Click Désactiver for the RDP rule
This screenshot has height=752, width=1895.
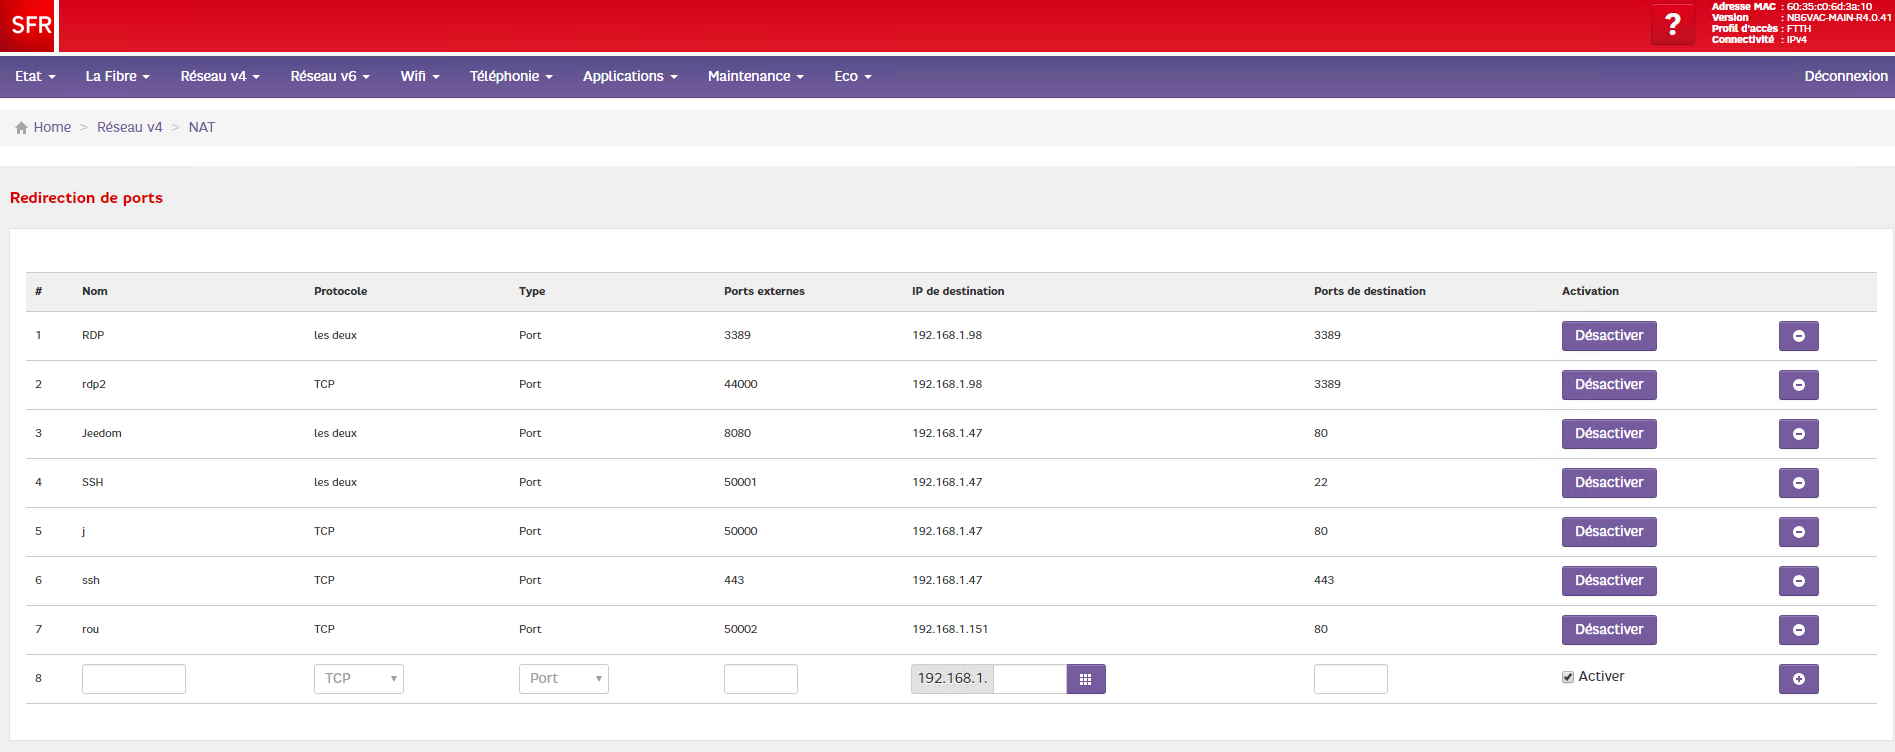pos(1608,336)
